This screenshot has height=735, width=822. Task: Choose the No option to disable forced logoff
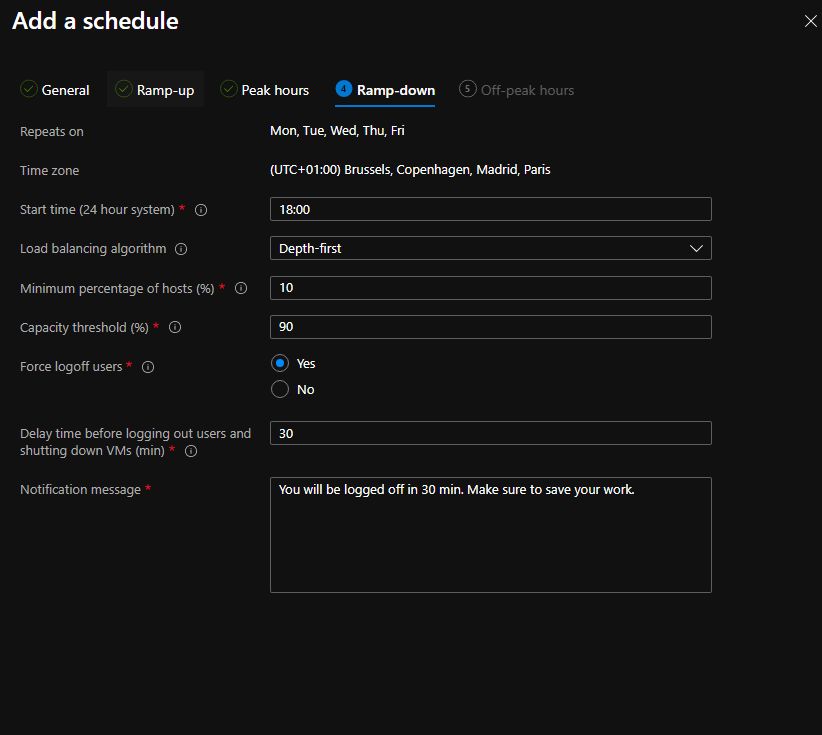(280, 389)
